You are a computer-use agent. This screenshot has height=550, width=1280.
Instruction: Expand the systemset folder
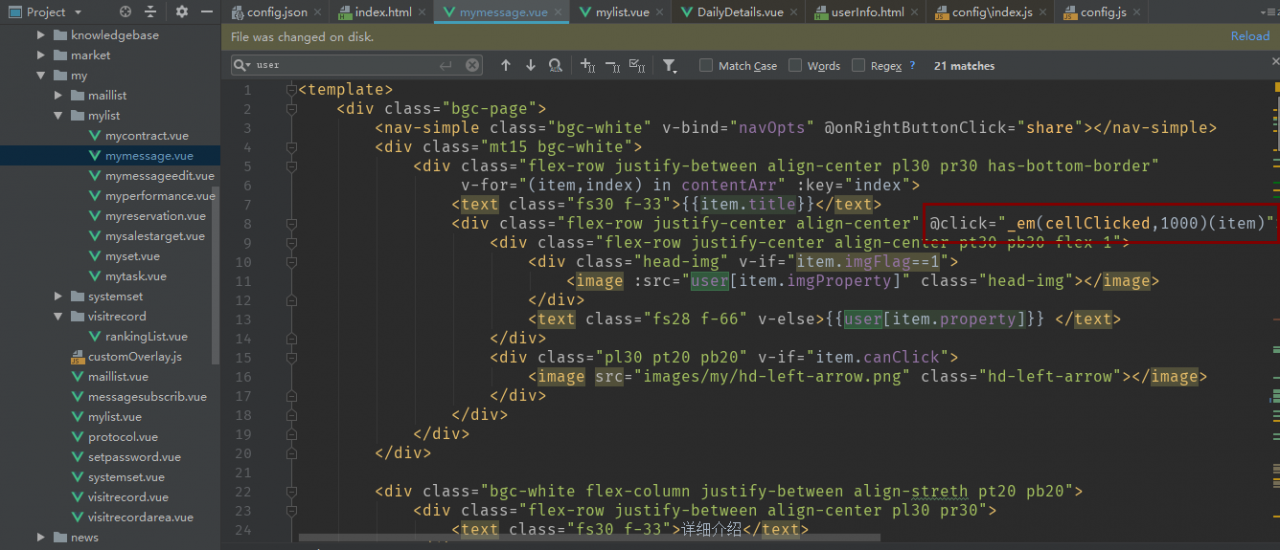[59, 296]
